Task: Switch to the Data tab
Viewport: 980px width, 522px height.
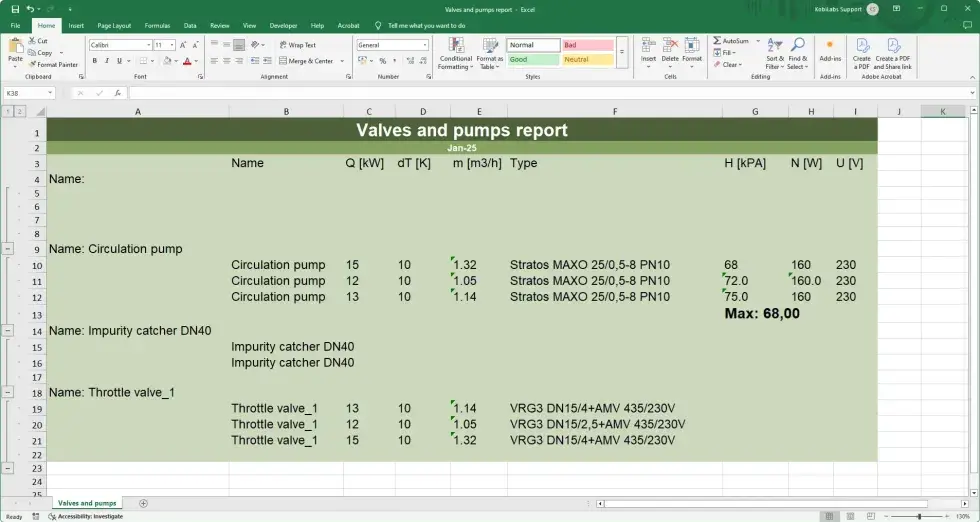Action: click(190, 26)
